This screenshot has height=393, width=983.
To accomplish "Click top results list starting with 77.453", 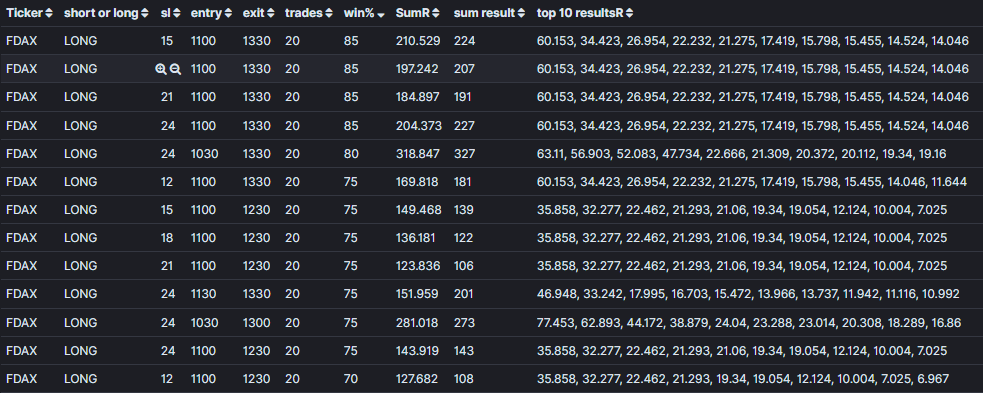I will coord(749,323).
